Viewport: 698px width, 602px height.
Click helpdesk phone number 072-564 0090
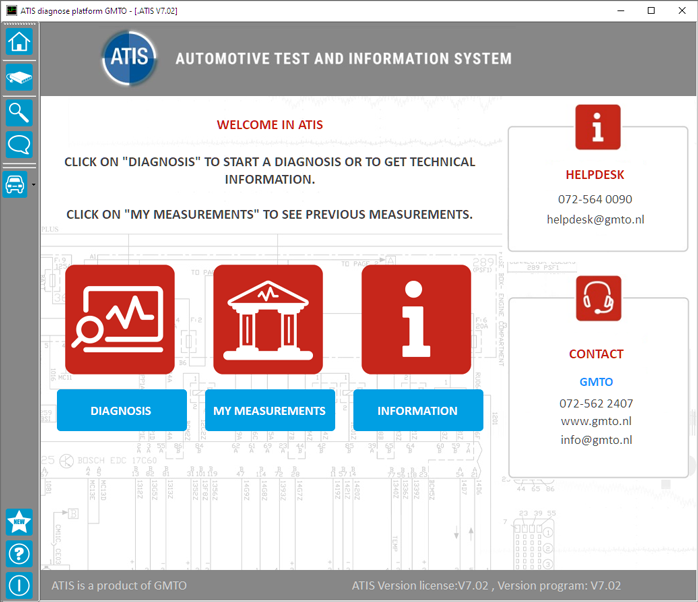coord(595,199)
